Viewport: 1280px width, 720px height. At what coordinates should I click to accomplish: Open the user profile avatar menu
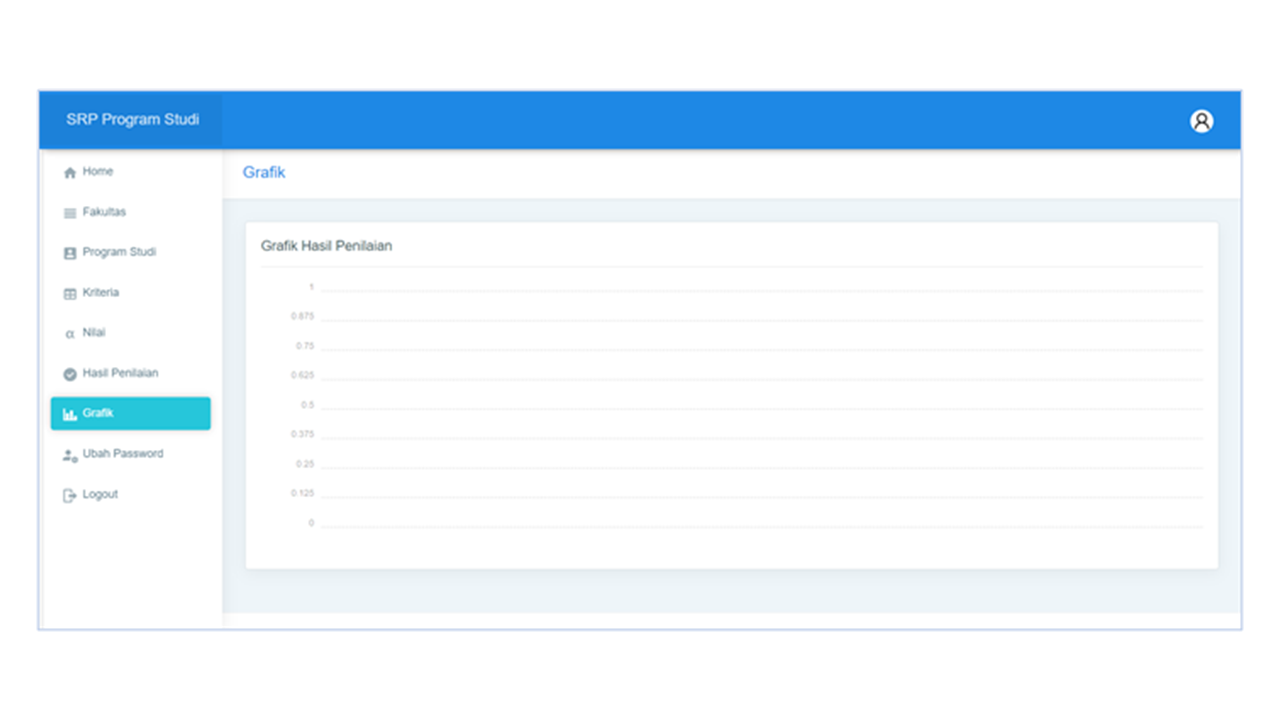point(1201,121)
